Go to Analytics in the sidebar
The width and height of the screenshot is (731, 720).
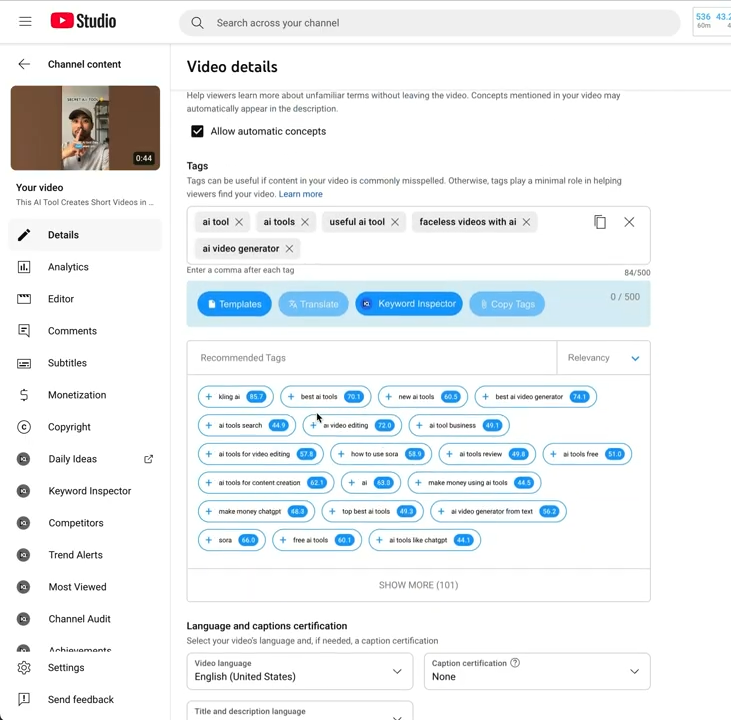click(68, 267)
